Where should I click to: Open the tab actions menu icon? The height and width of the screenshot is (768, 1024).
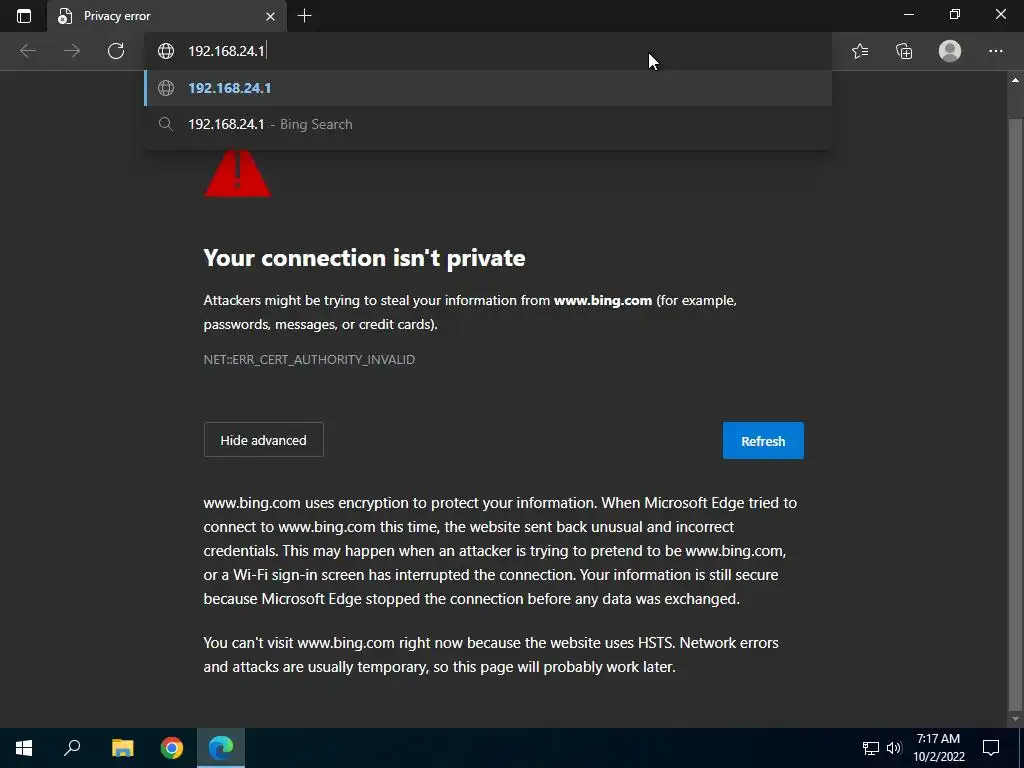24,16
